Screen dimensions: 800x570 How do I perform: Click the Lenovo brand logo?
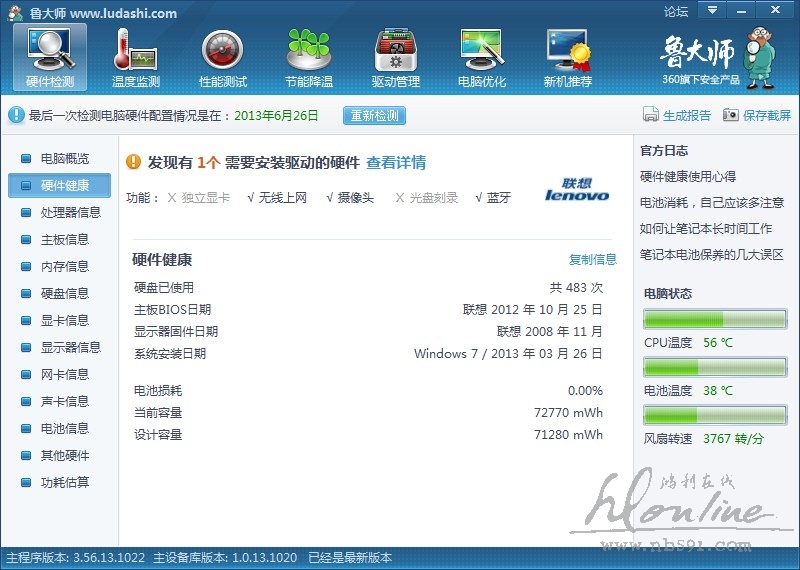[577, 190]
